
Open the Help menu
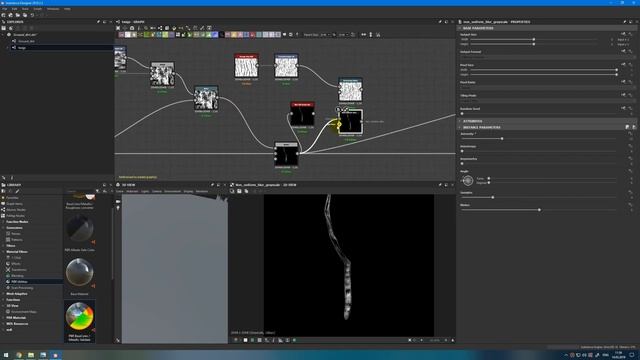(67, 9)
